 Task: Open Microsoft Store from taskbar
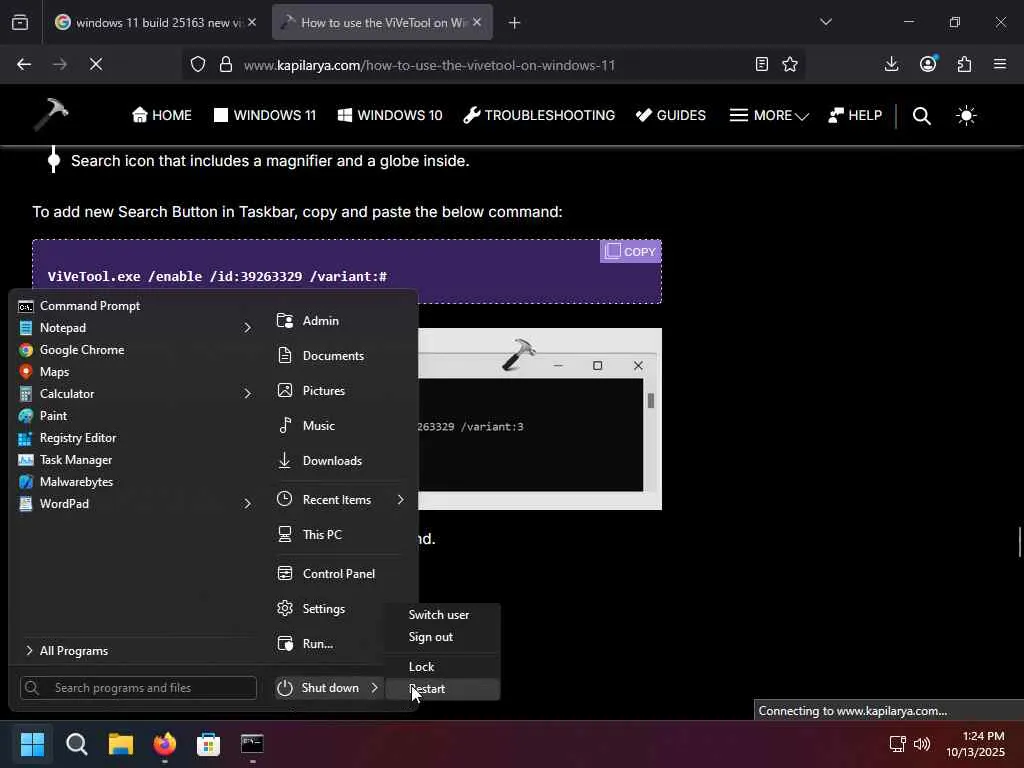tap(208, 744)
